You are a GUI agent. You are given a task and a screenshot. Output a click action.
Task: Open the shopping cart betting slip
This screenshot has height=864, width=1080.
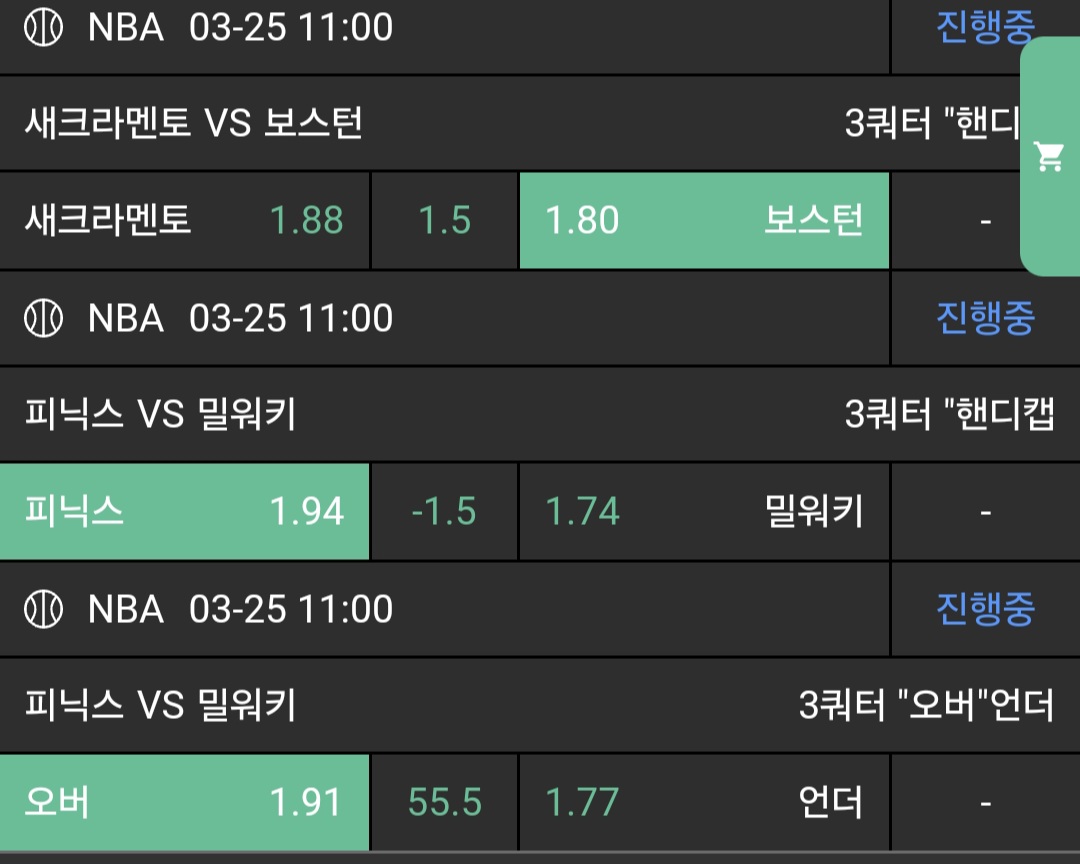(x=1049, y=157)
